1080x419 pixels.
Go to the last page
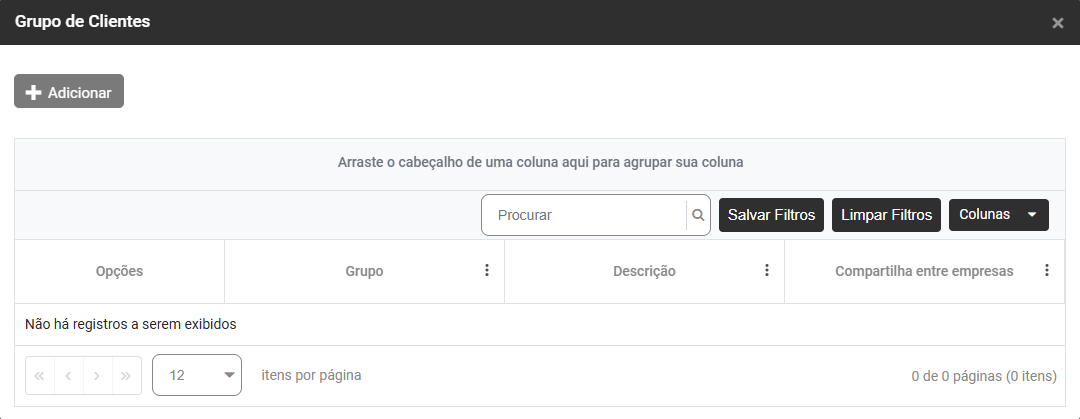[x=126, y=376]
